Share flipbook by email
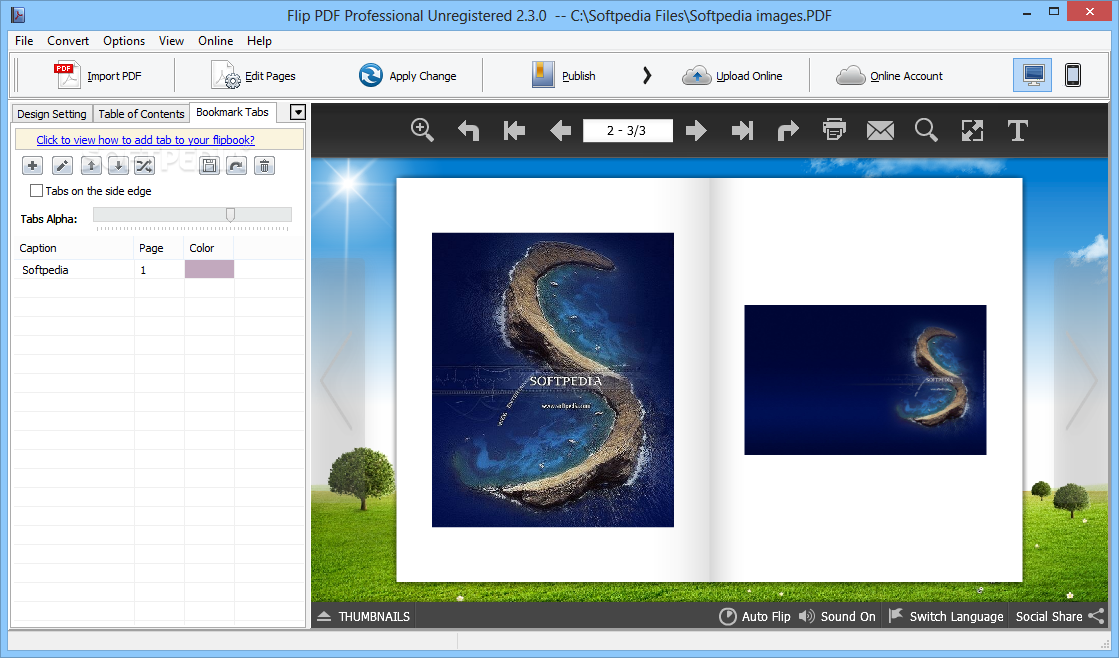 880,131
